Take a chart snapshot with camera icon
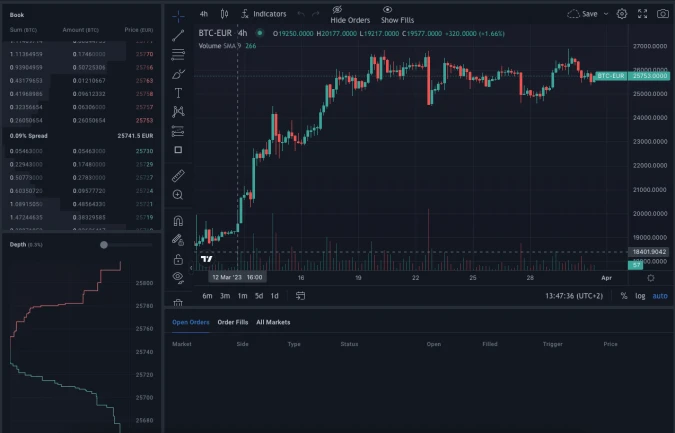The height and width of the screenshot is (433, 675). click(663, 14)
